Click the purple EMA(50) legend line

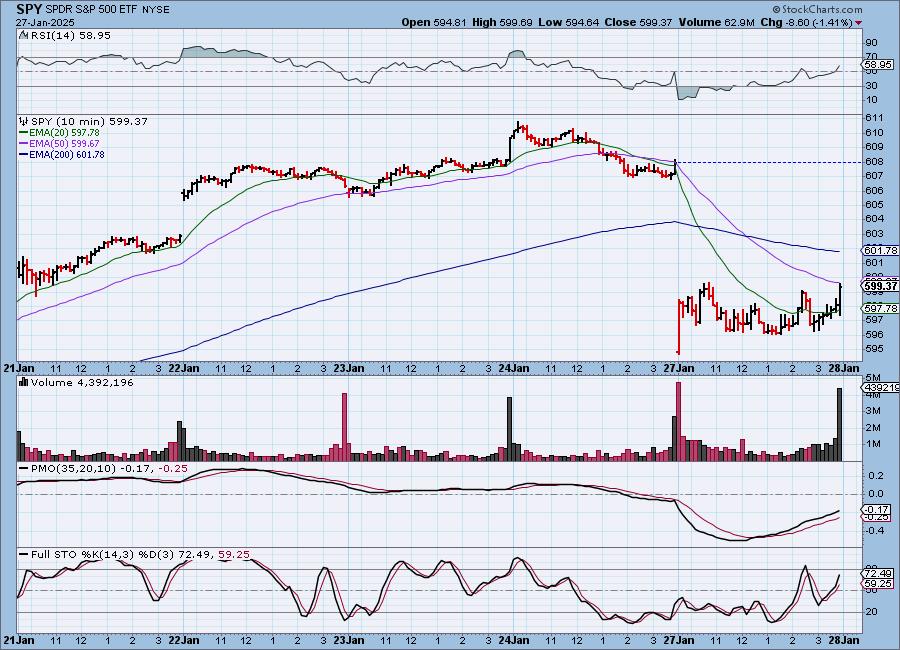(24, 144)
